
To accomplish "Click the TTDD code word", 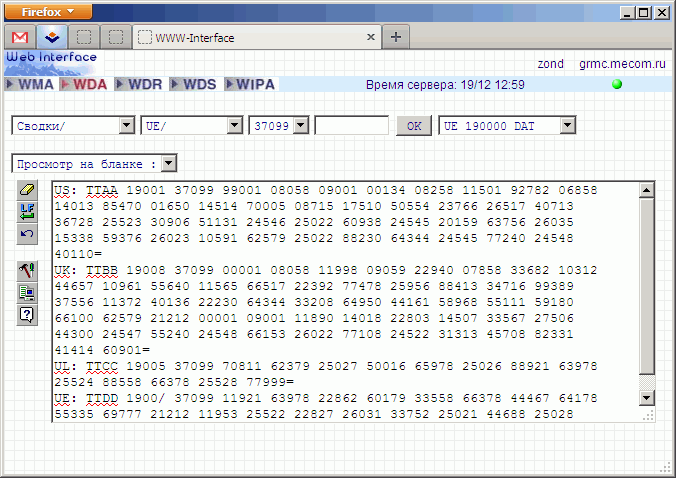I will pos(102,398).
